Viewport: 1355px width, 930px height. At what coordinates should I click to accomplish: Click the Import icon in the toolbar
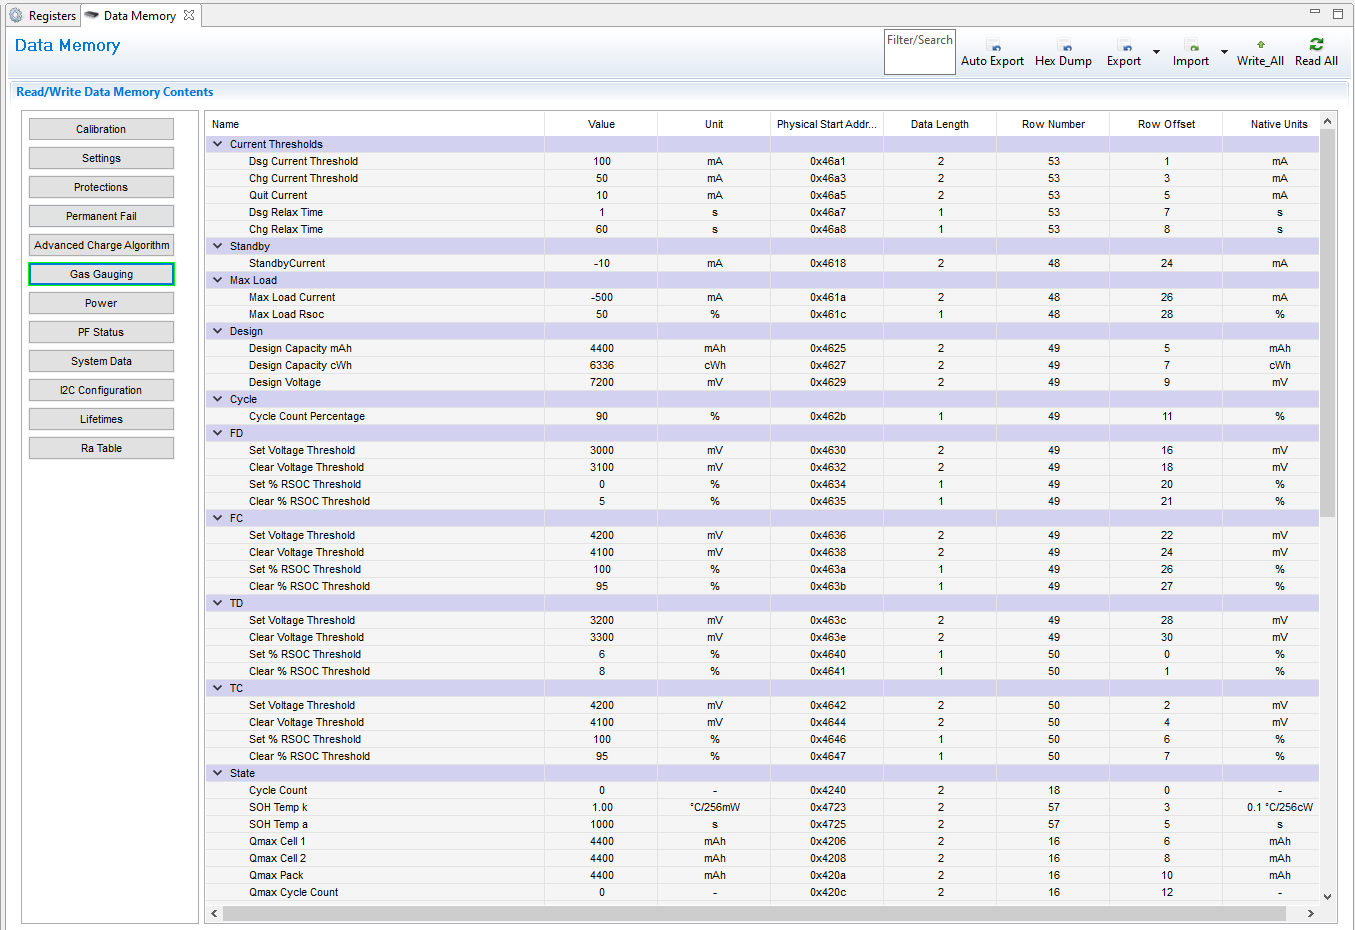click(1191, 46)
